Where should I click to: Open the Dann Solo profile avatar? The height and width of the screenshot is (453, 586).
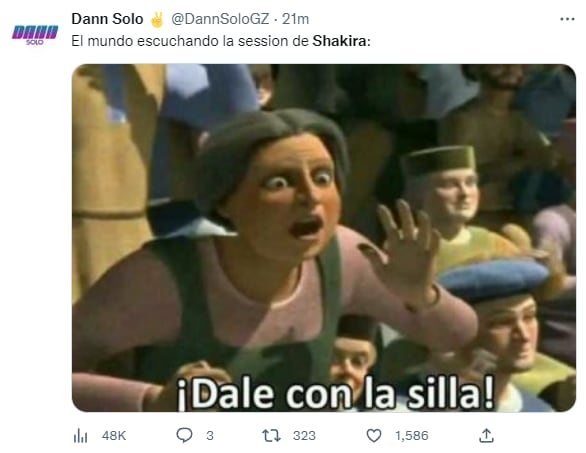click(x=35, y=34)
